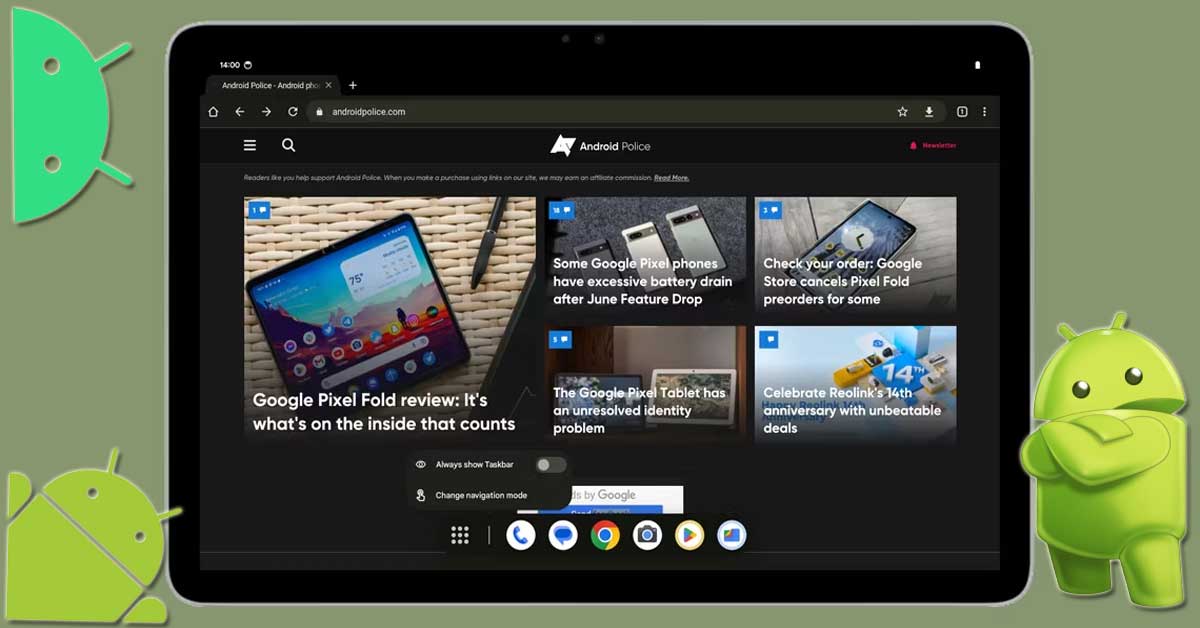Image resolution: width=1200 pixels, height=628 pixels.
Task: Open the app drawer from the taskbar
Action: tap(459, 535)
